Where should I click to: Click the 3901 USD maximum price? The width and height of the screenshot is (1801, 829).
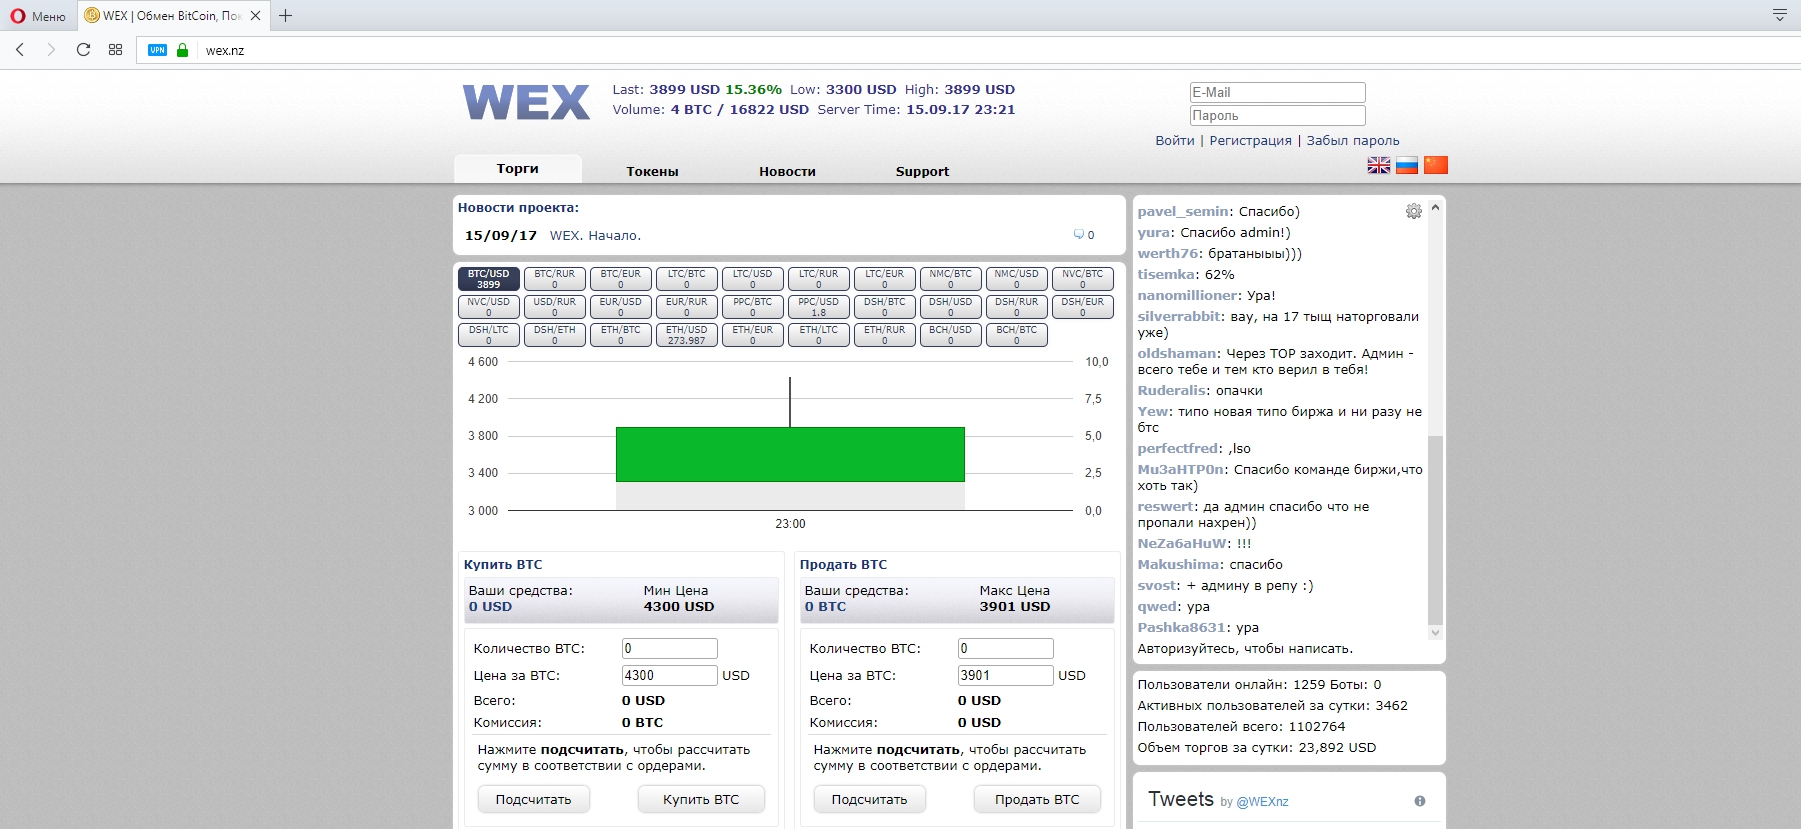pos(1015,607)
